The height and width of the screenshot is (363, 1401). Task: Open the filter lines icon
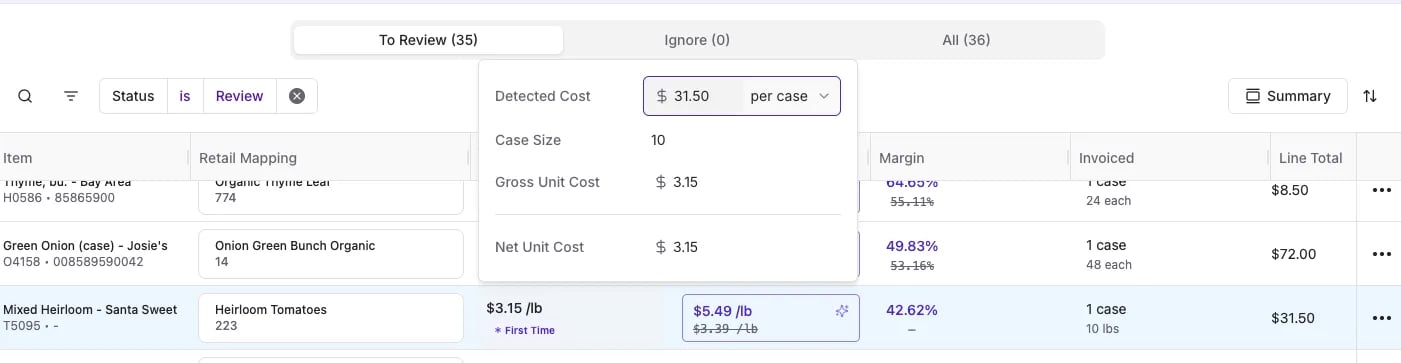click(x=71, y=96)
